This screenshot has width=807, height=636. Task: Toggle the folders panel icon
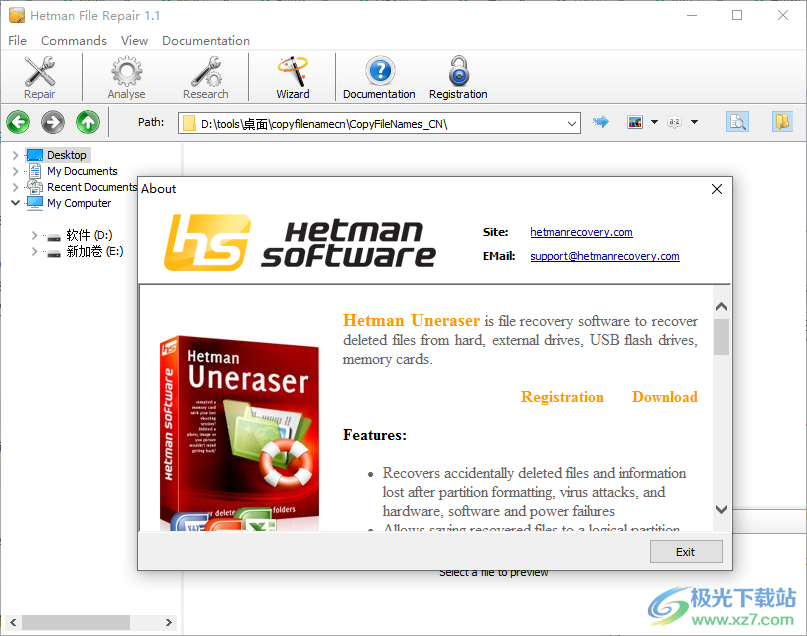point(782,122)
